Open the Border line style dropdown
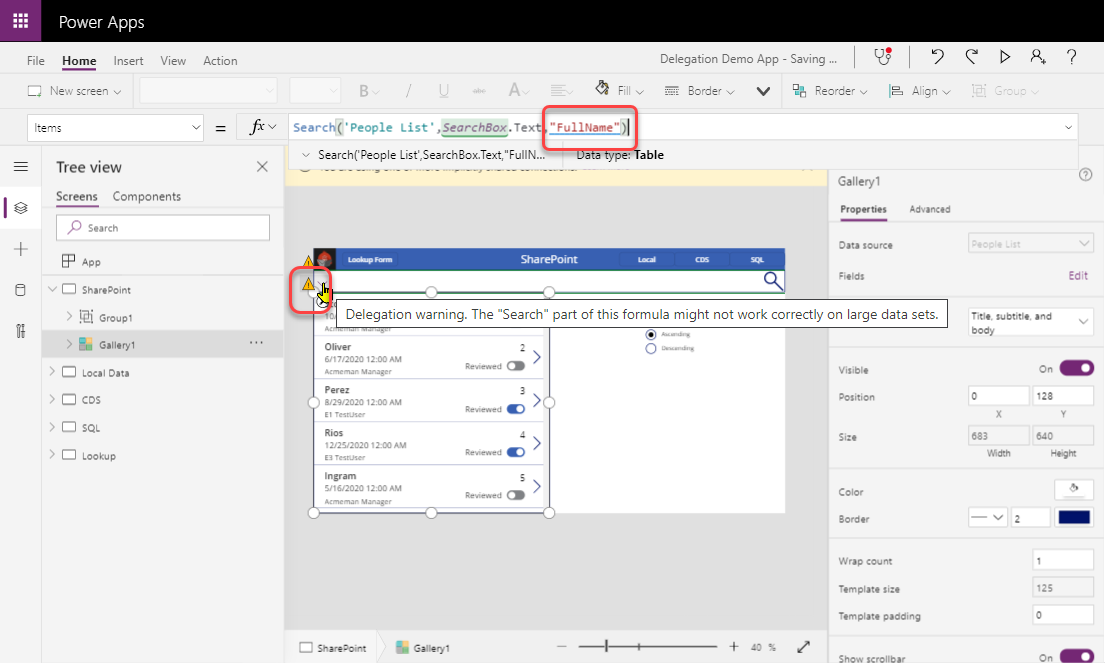The image size is (1105, 663). (987, 517)
